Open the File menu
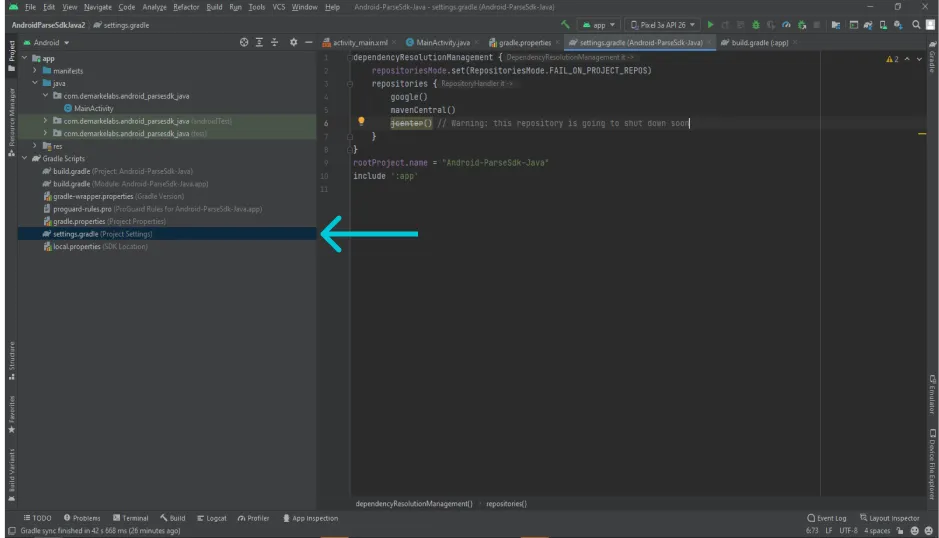Viewport: 939px width, 538px height. [x=31, y=7]
